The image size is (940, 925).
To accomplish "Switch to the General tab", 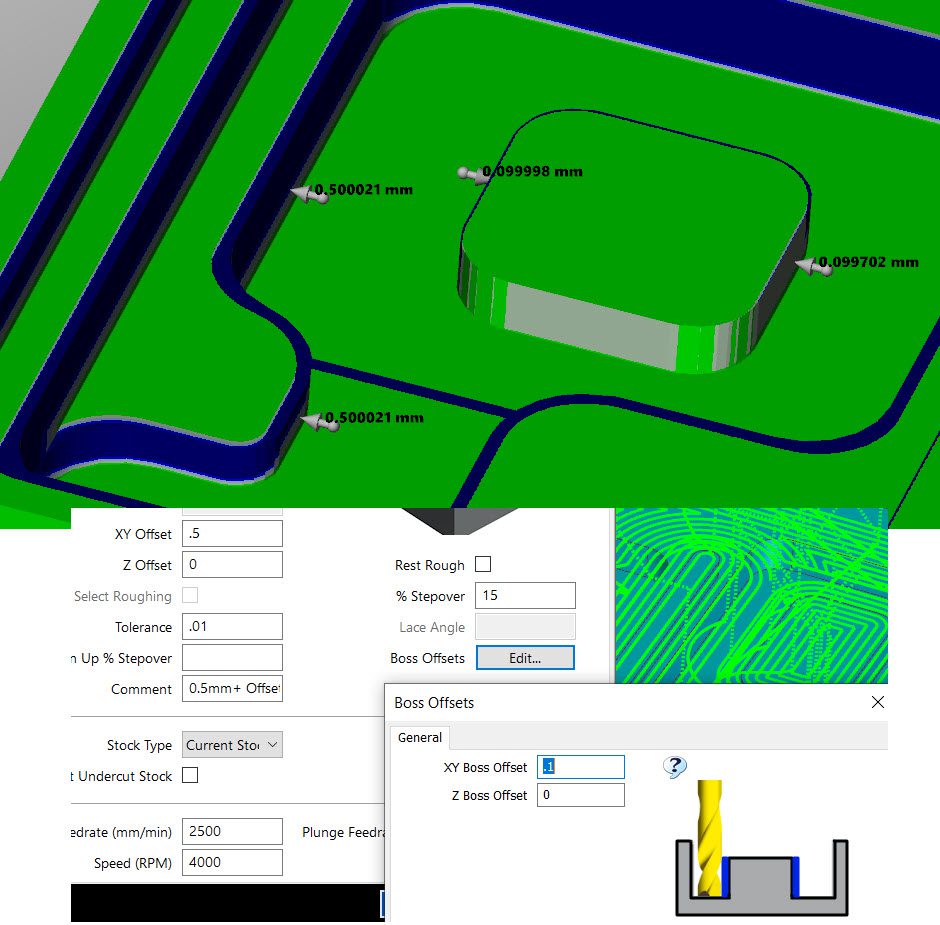I will click(419, 737).
